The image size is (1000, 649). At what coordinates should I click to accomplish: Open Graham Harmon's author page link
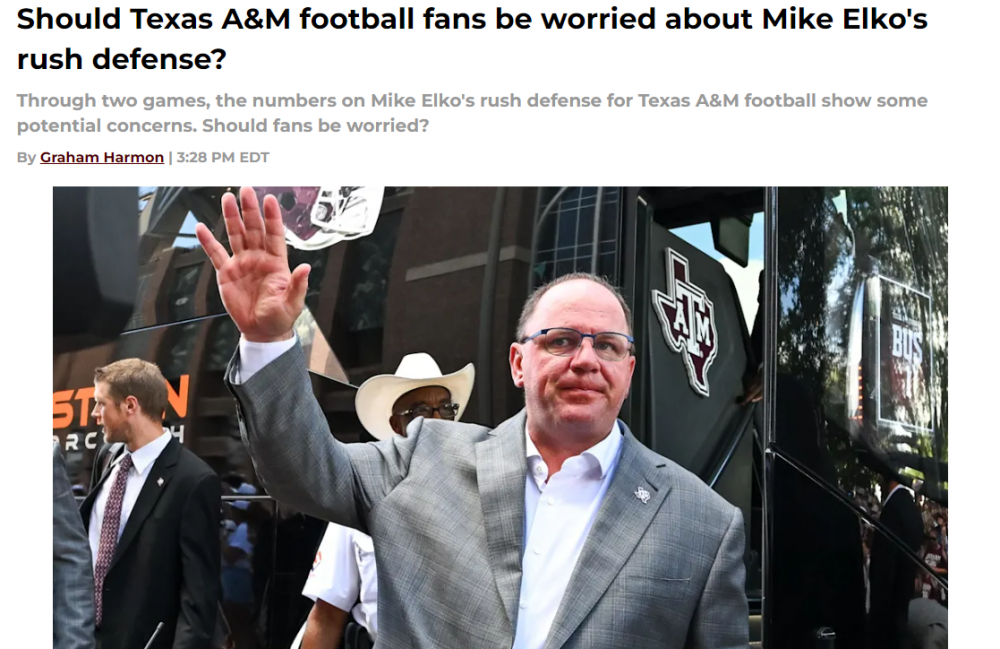(102, 157)
